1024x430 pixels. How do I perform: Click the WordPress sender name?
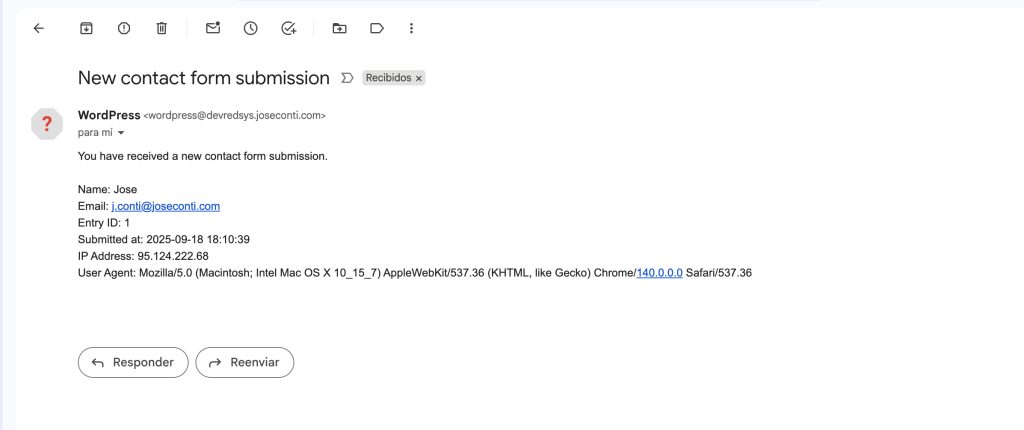(109, 115)
